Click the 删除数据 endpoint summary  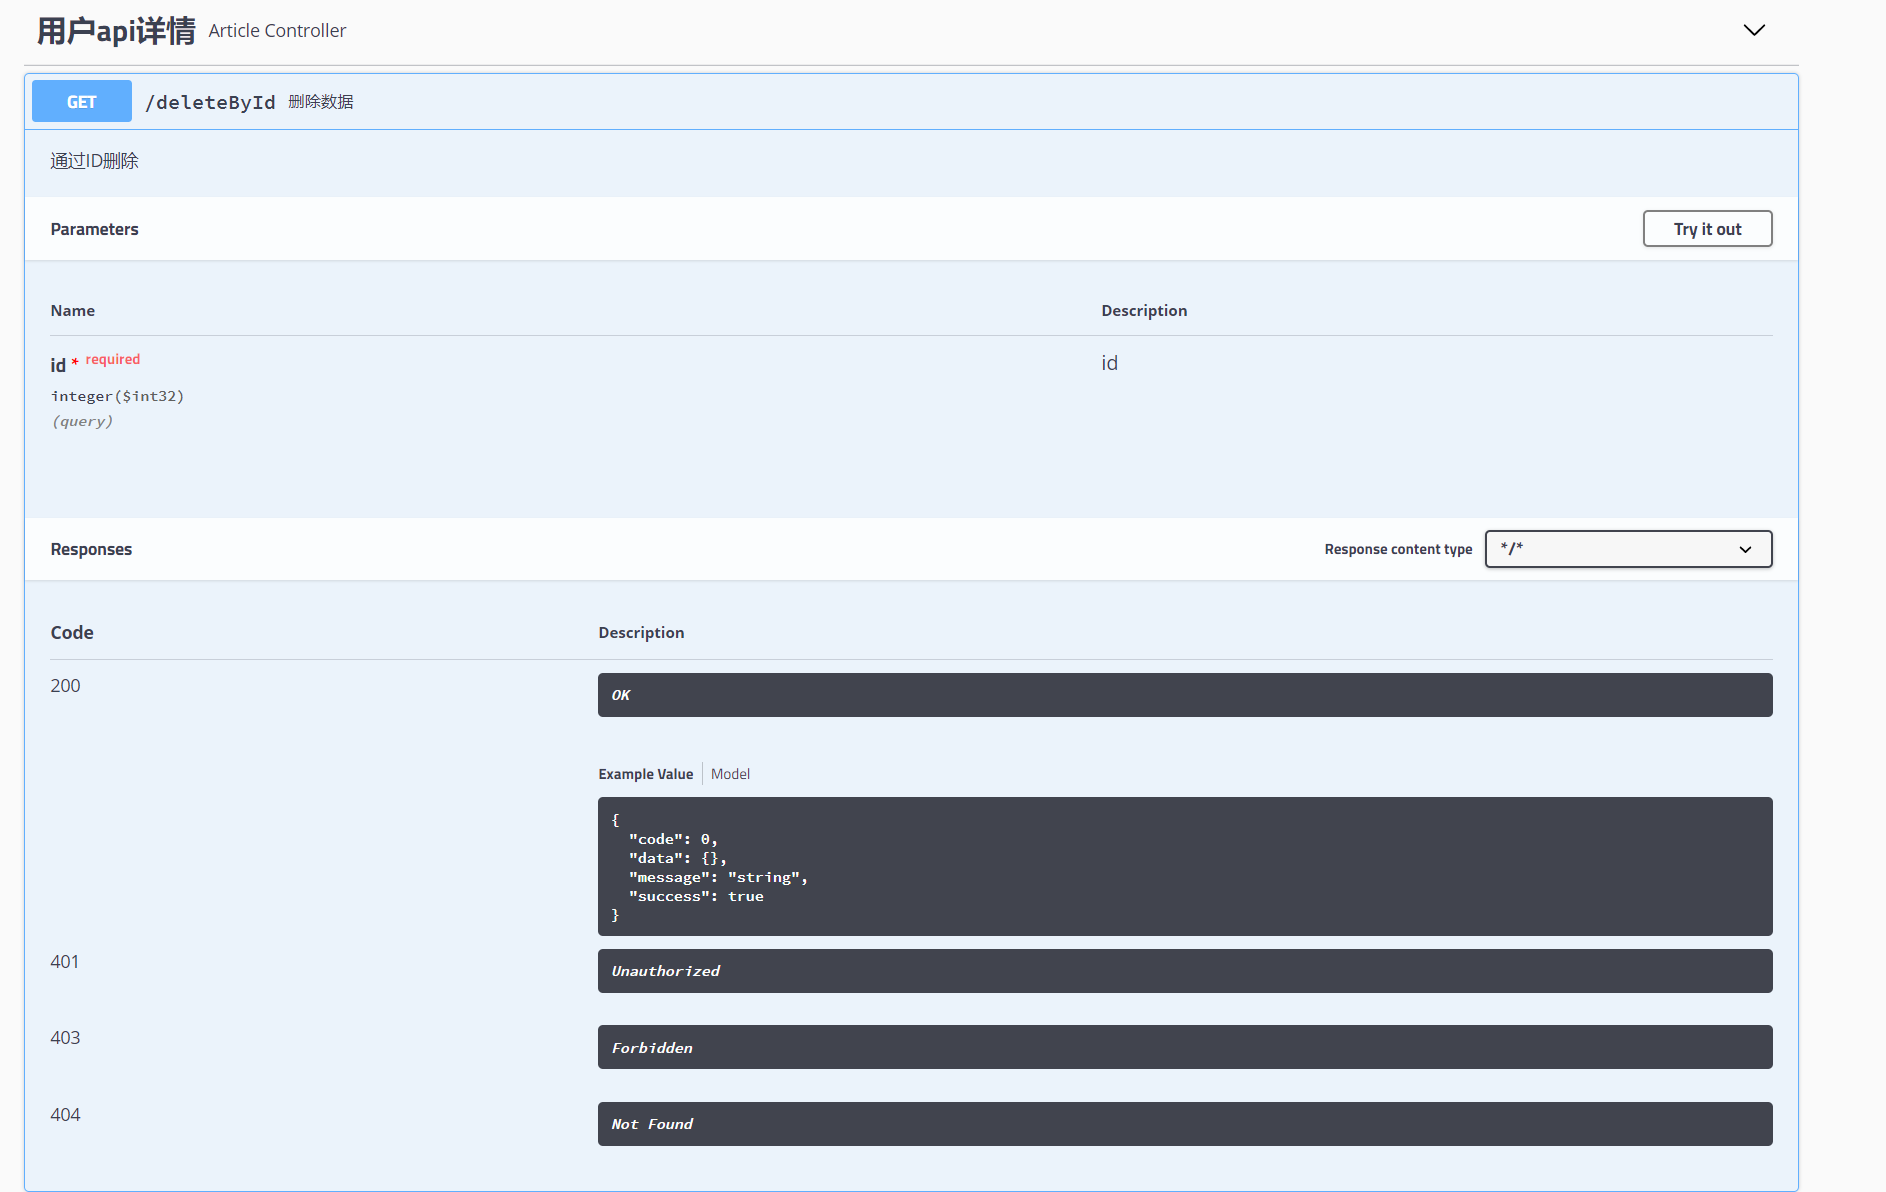321,102
